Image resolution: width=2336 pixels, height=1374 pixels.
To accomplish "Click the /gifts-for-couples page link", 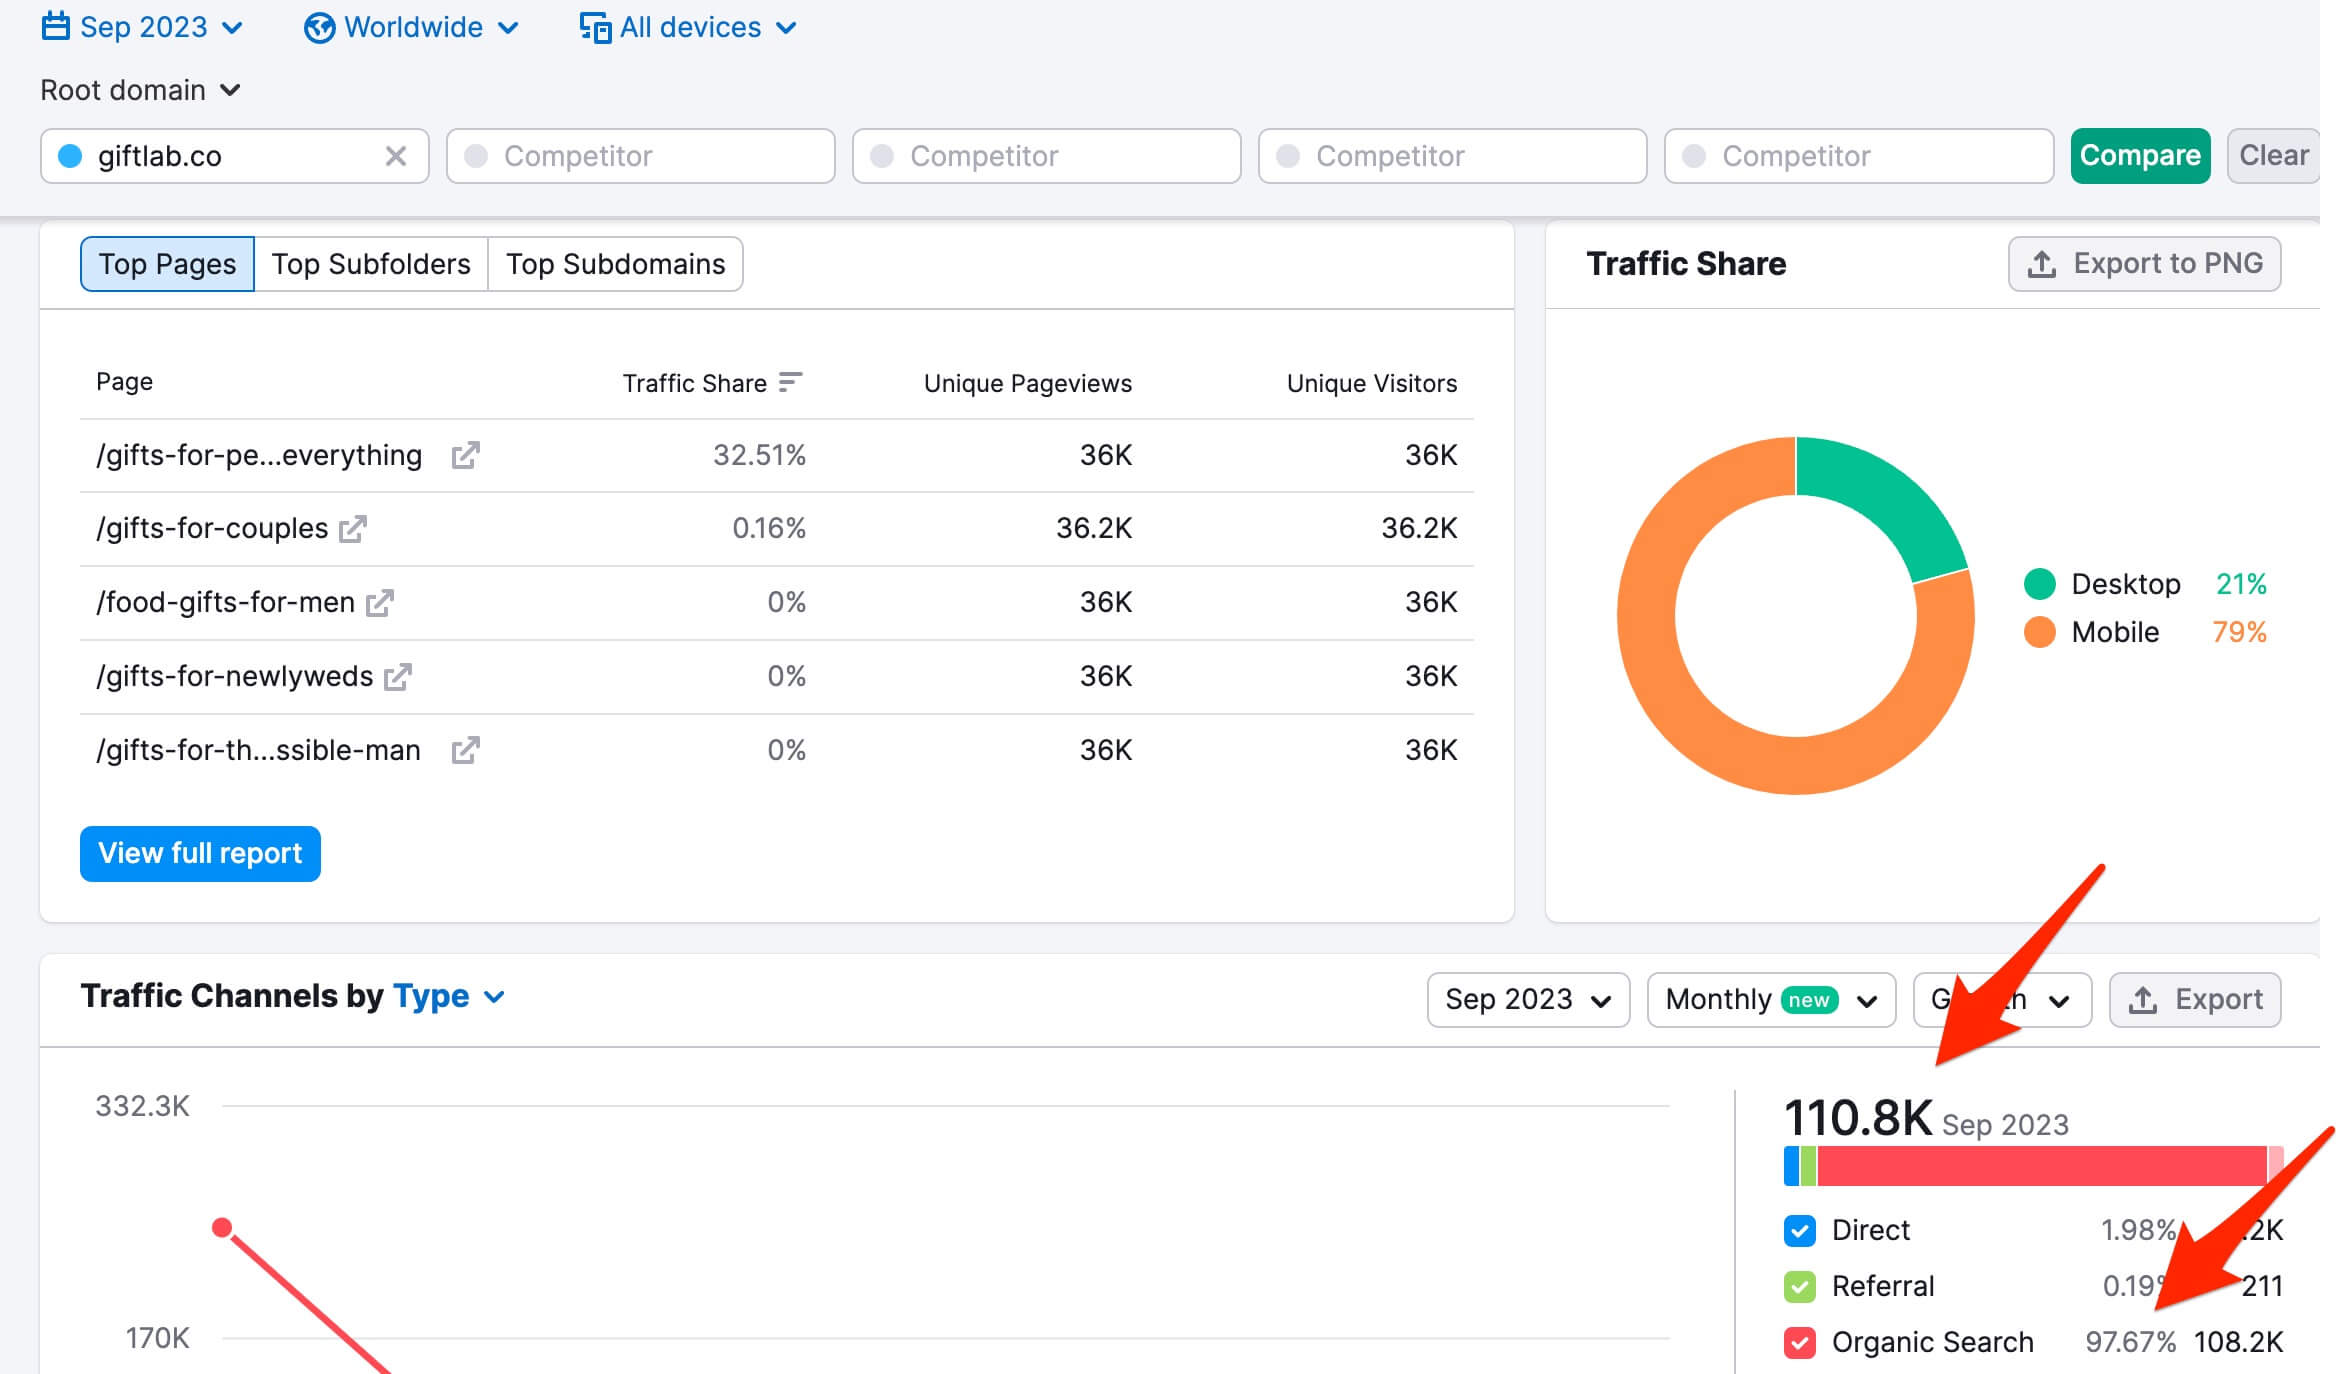I will pos(212,528).
